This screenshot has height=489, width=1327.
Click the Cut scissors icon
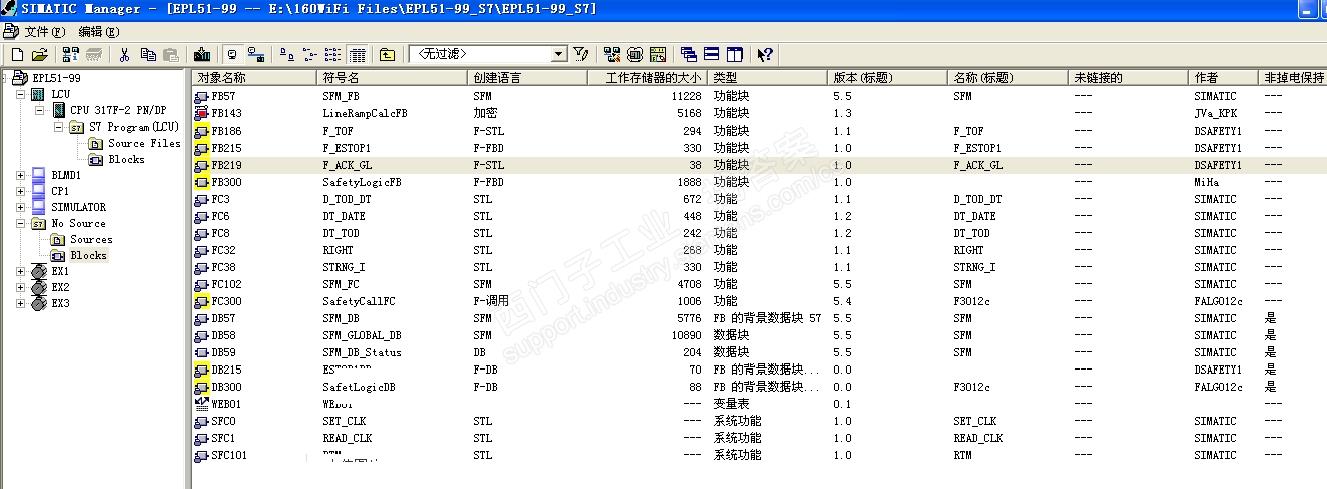125,54
